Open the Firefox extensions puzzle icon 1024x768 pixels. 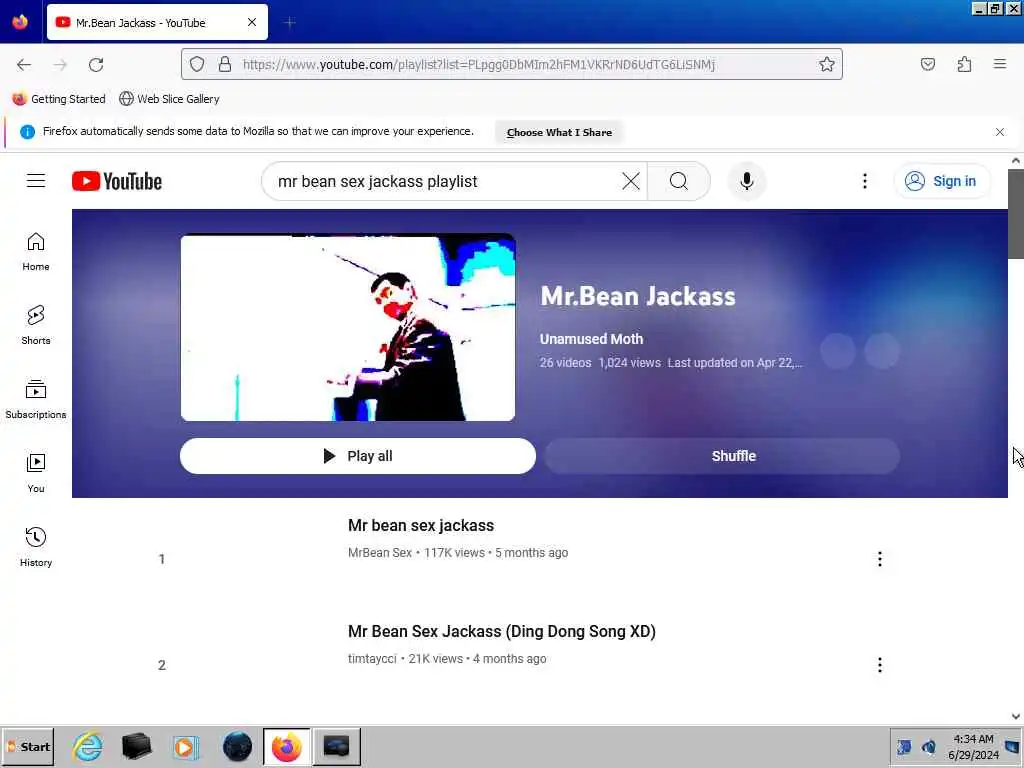(965, 64)
